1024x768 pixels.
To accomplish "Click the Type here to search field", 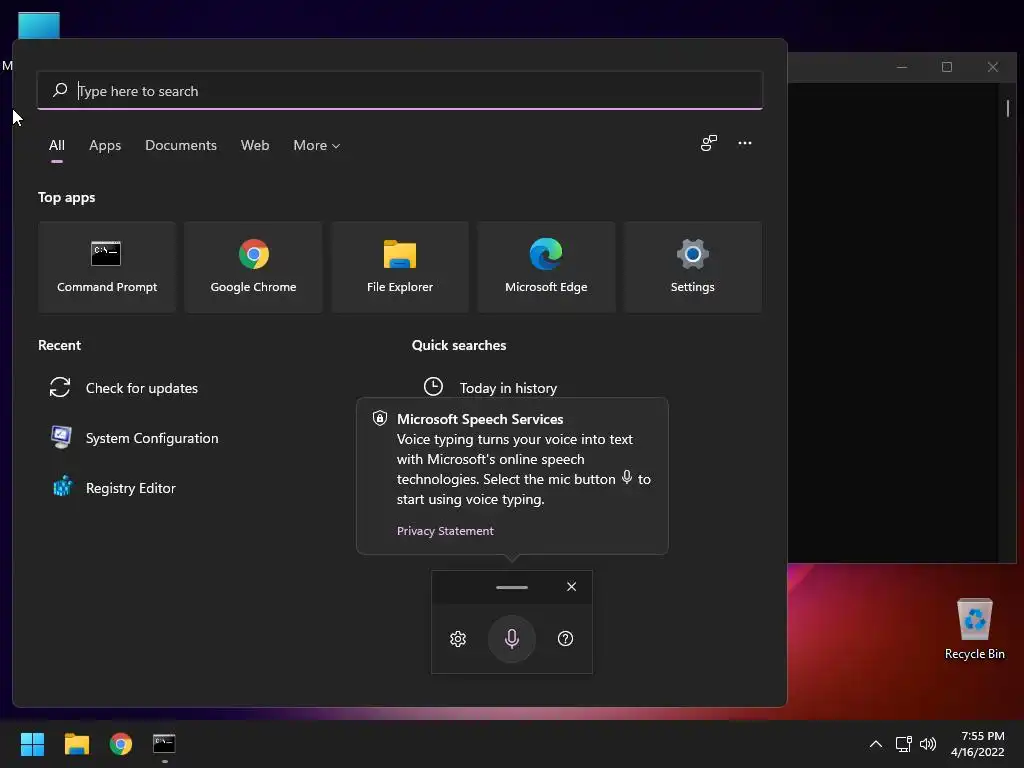I will click(400, 90).
